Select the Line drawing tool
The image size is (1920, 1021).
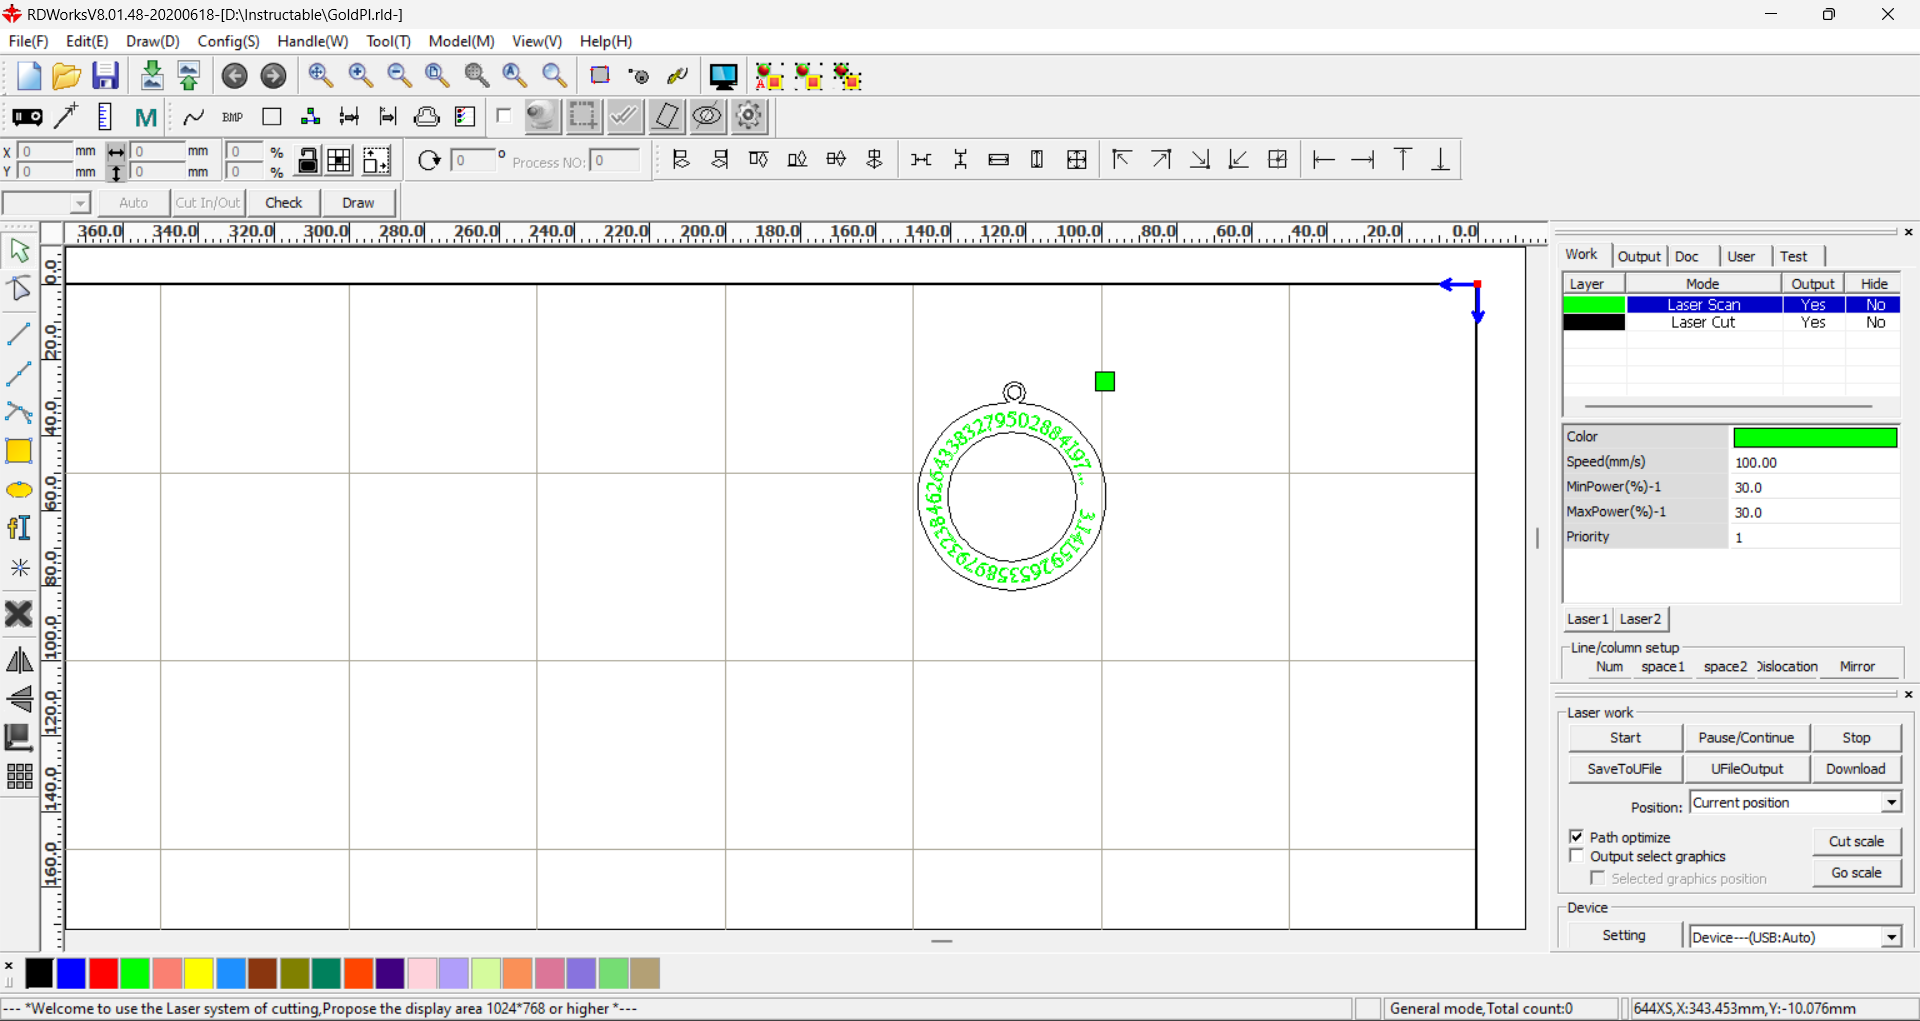(19, 334)
